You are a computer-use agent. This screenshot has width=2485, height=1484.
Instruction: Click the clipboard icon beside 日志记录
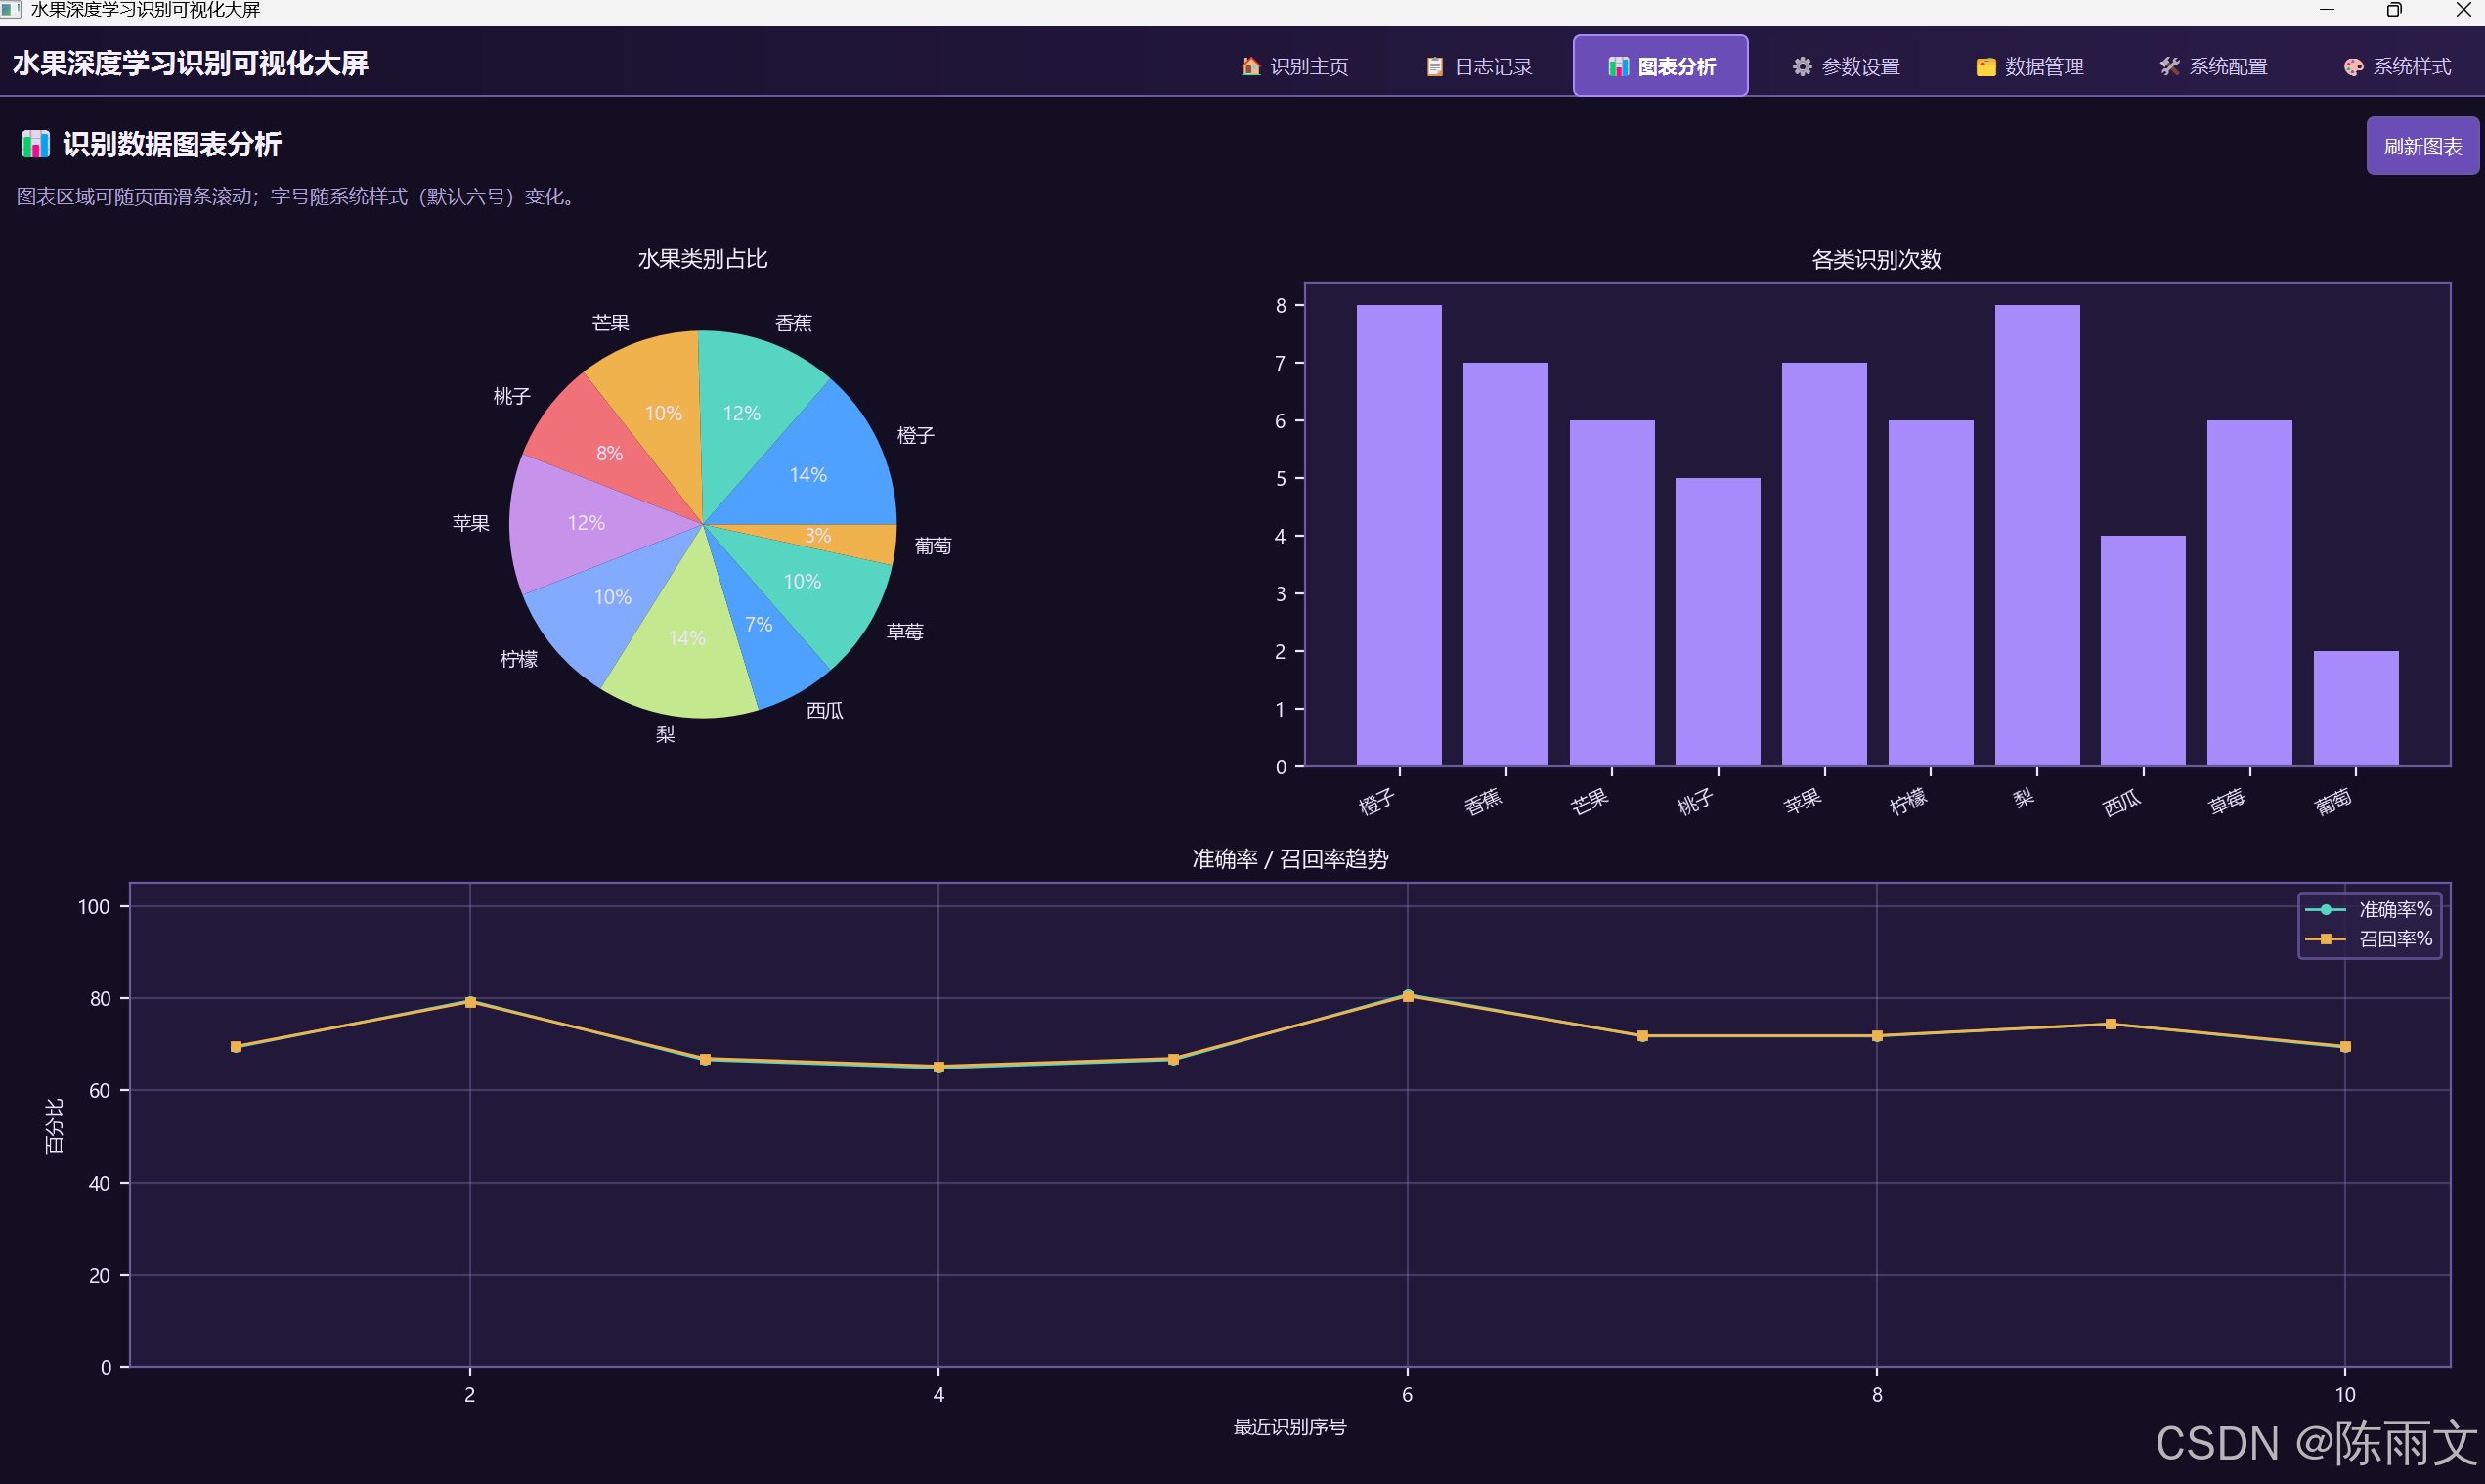tap(1434, 66)
